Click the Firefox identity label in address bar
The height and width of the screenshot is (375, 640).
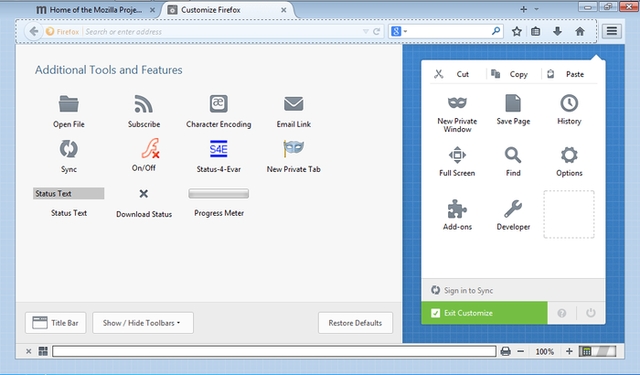tap(62, 31)
